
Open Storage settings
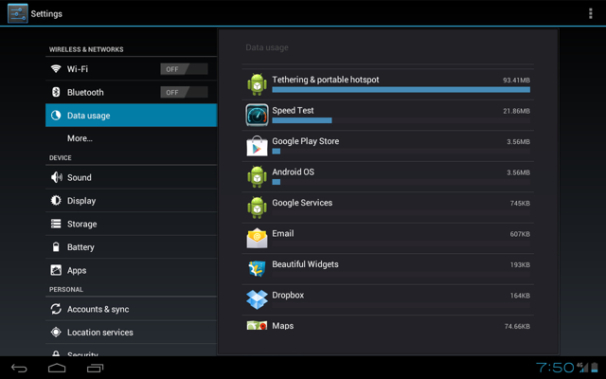click(131, 224)
